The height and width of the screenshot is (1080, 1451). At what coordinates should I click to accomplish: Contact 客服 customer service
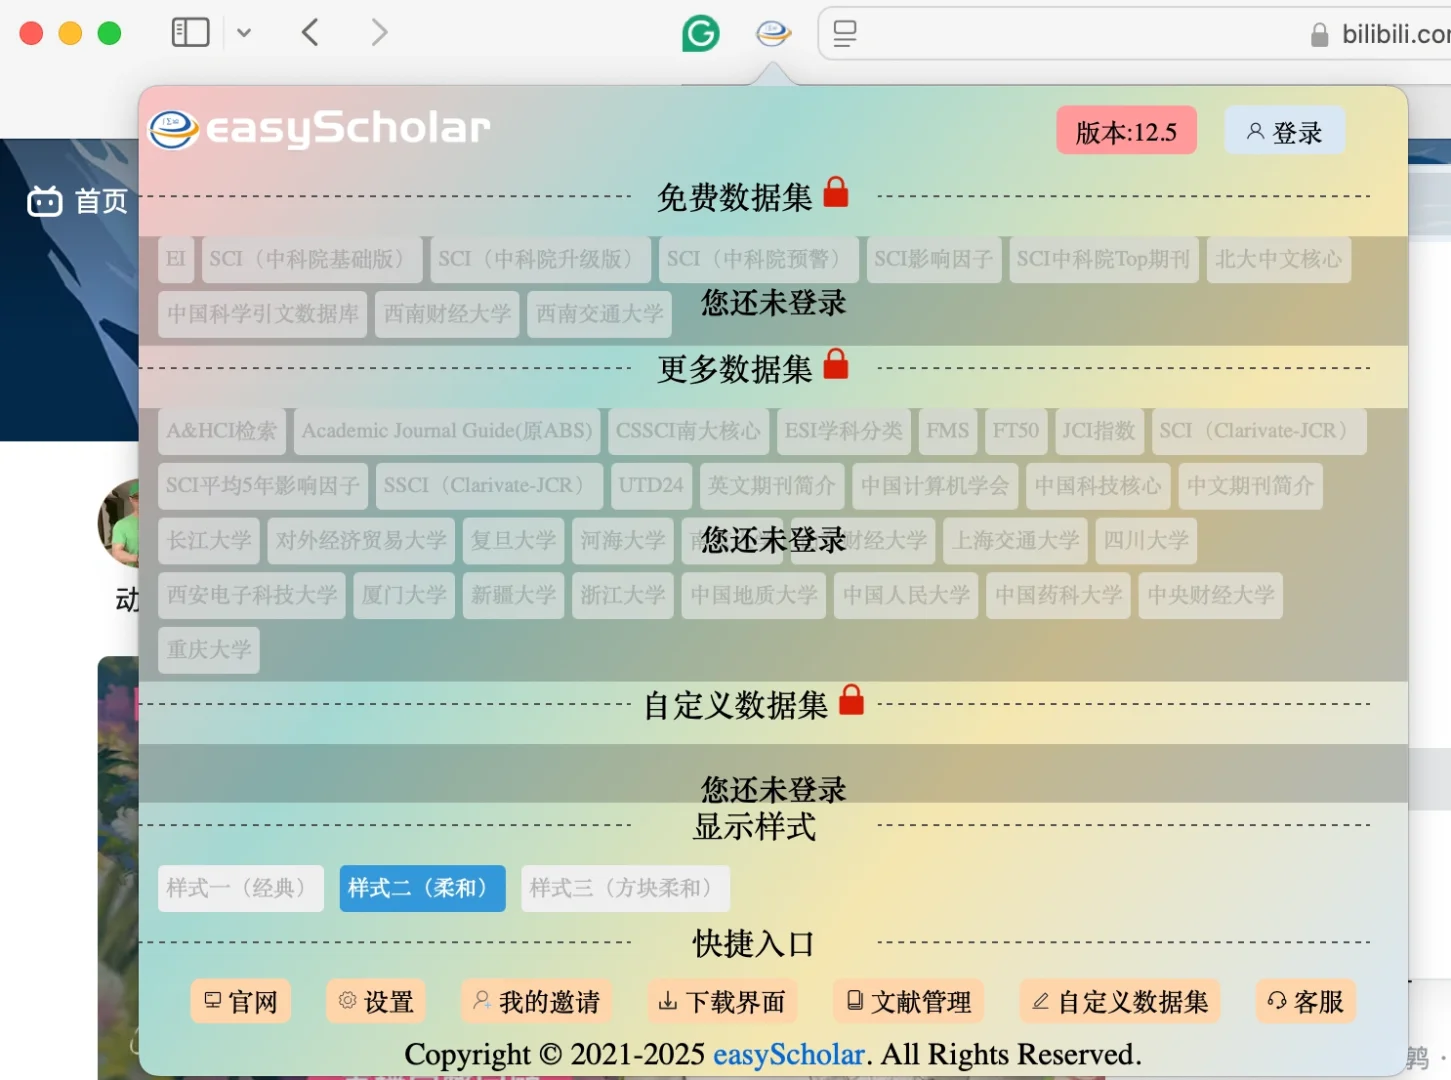(x=1305, y=1001)
